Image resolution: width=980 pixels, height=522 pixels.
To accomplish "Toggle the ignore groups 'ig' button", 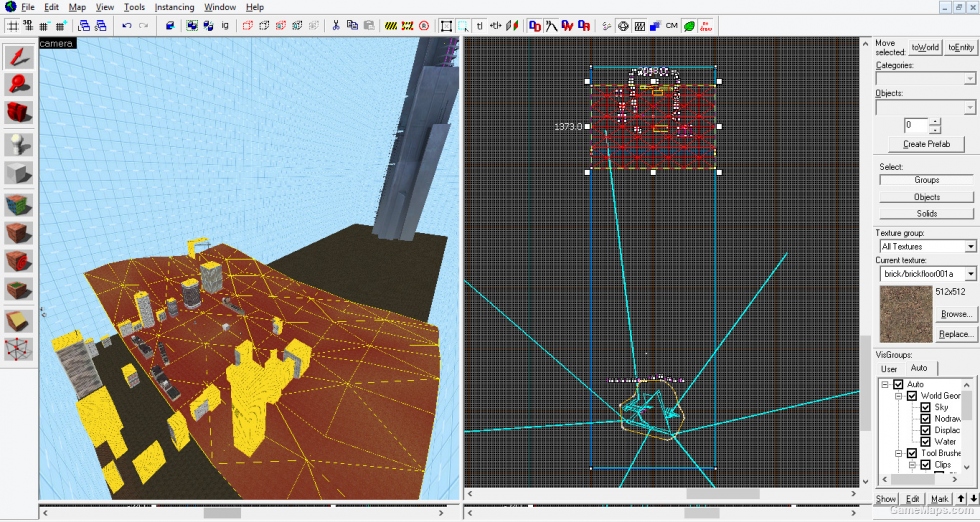I will click(x=225, y=26).
